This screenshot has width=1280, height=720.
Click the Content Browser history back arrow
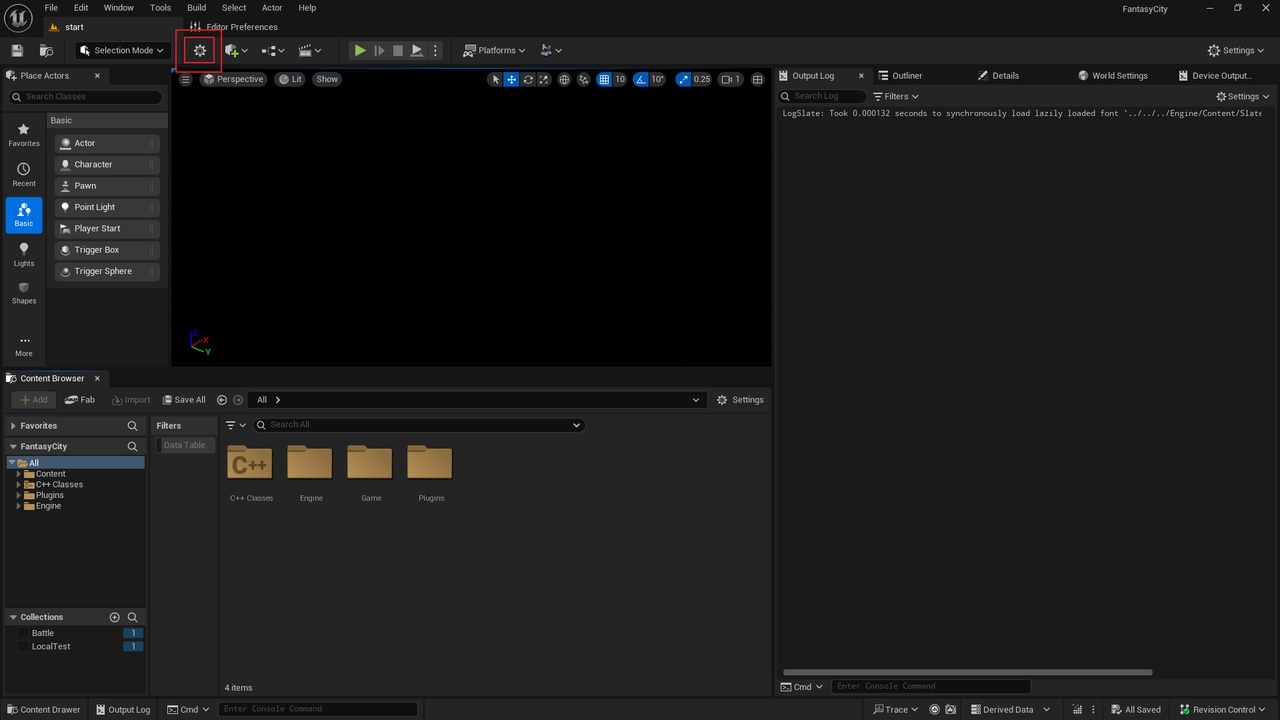tap(222, 400)
